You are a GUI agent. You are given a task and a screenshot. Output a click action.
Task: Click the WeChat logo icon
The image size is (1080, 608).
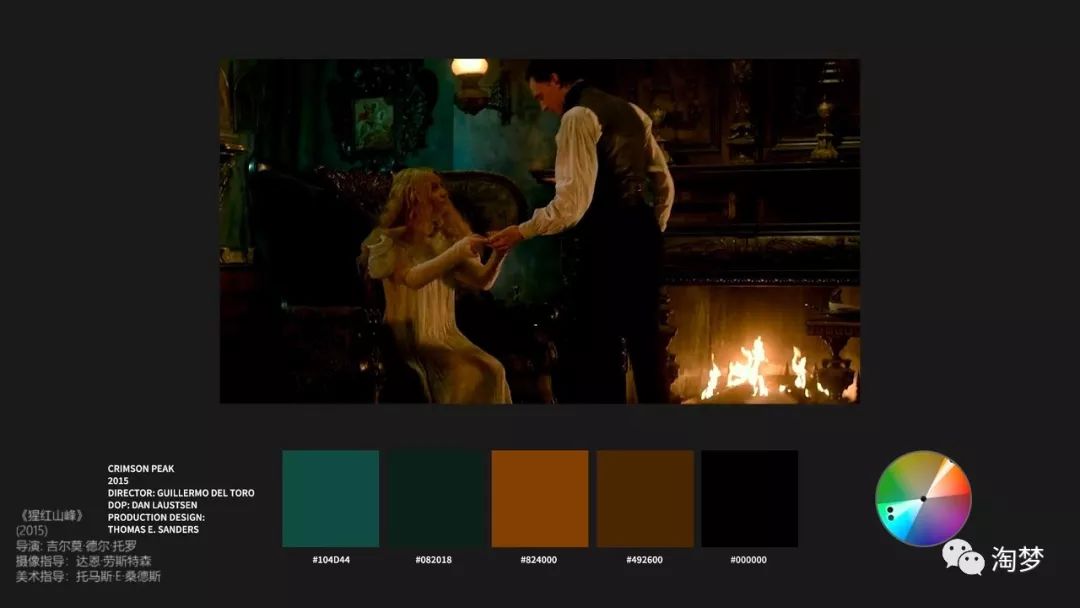(963, 558)
